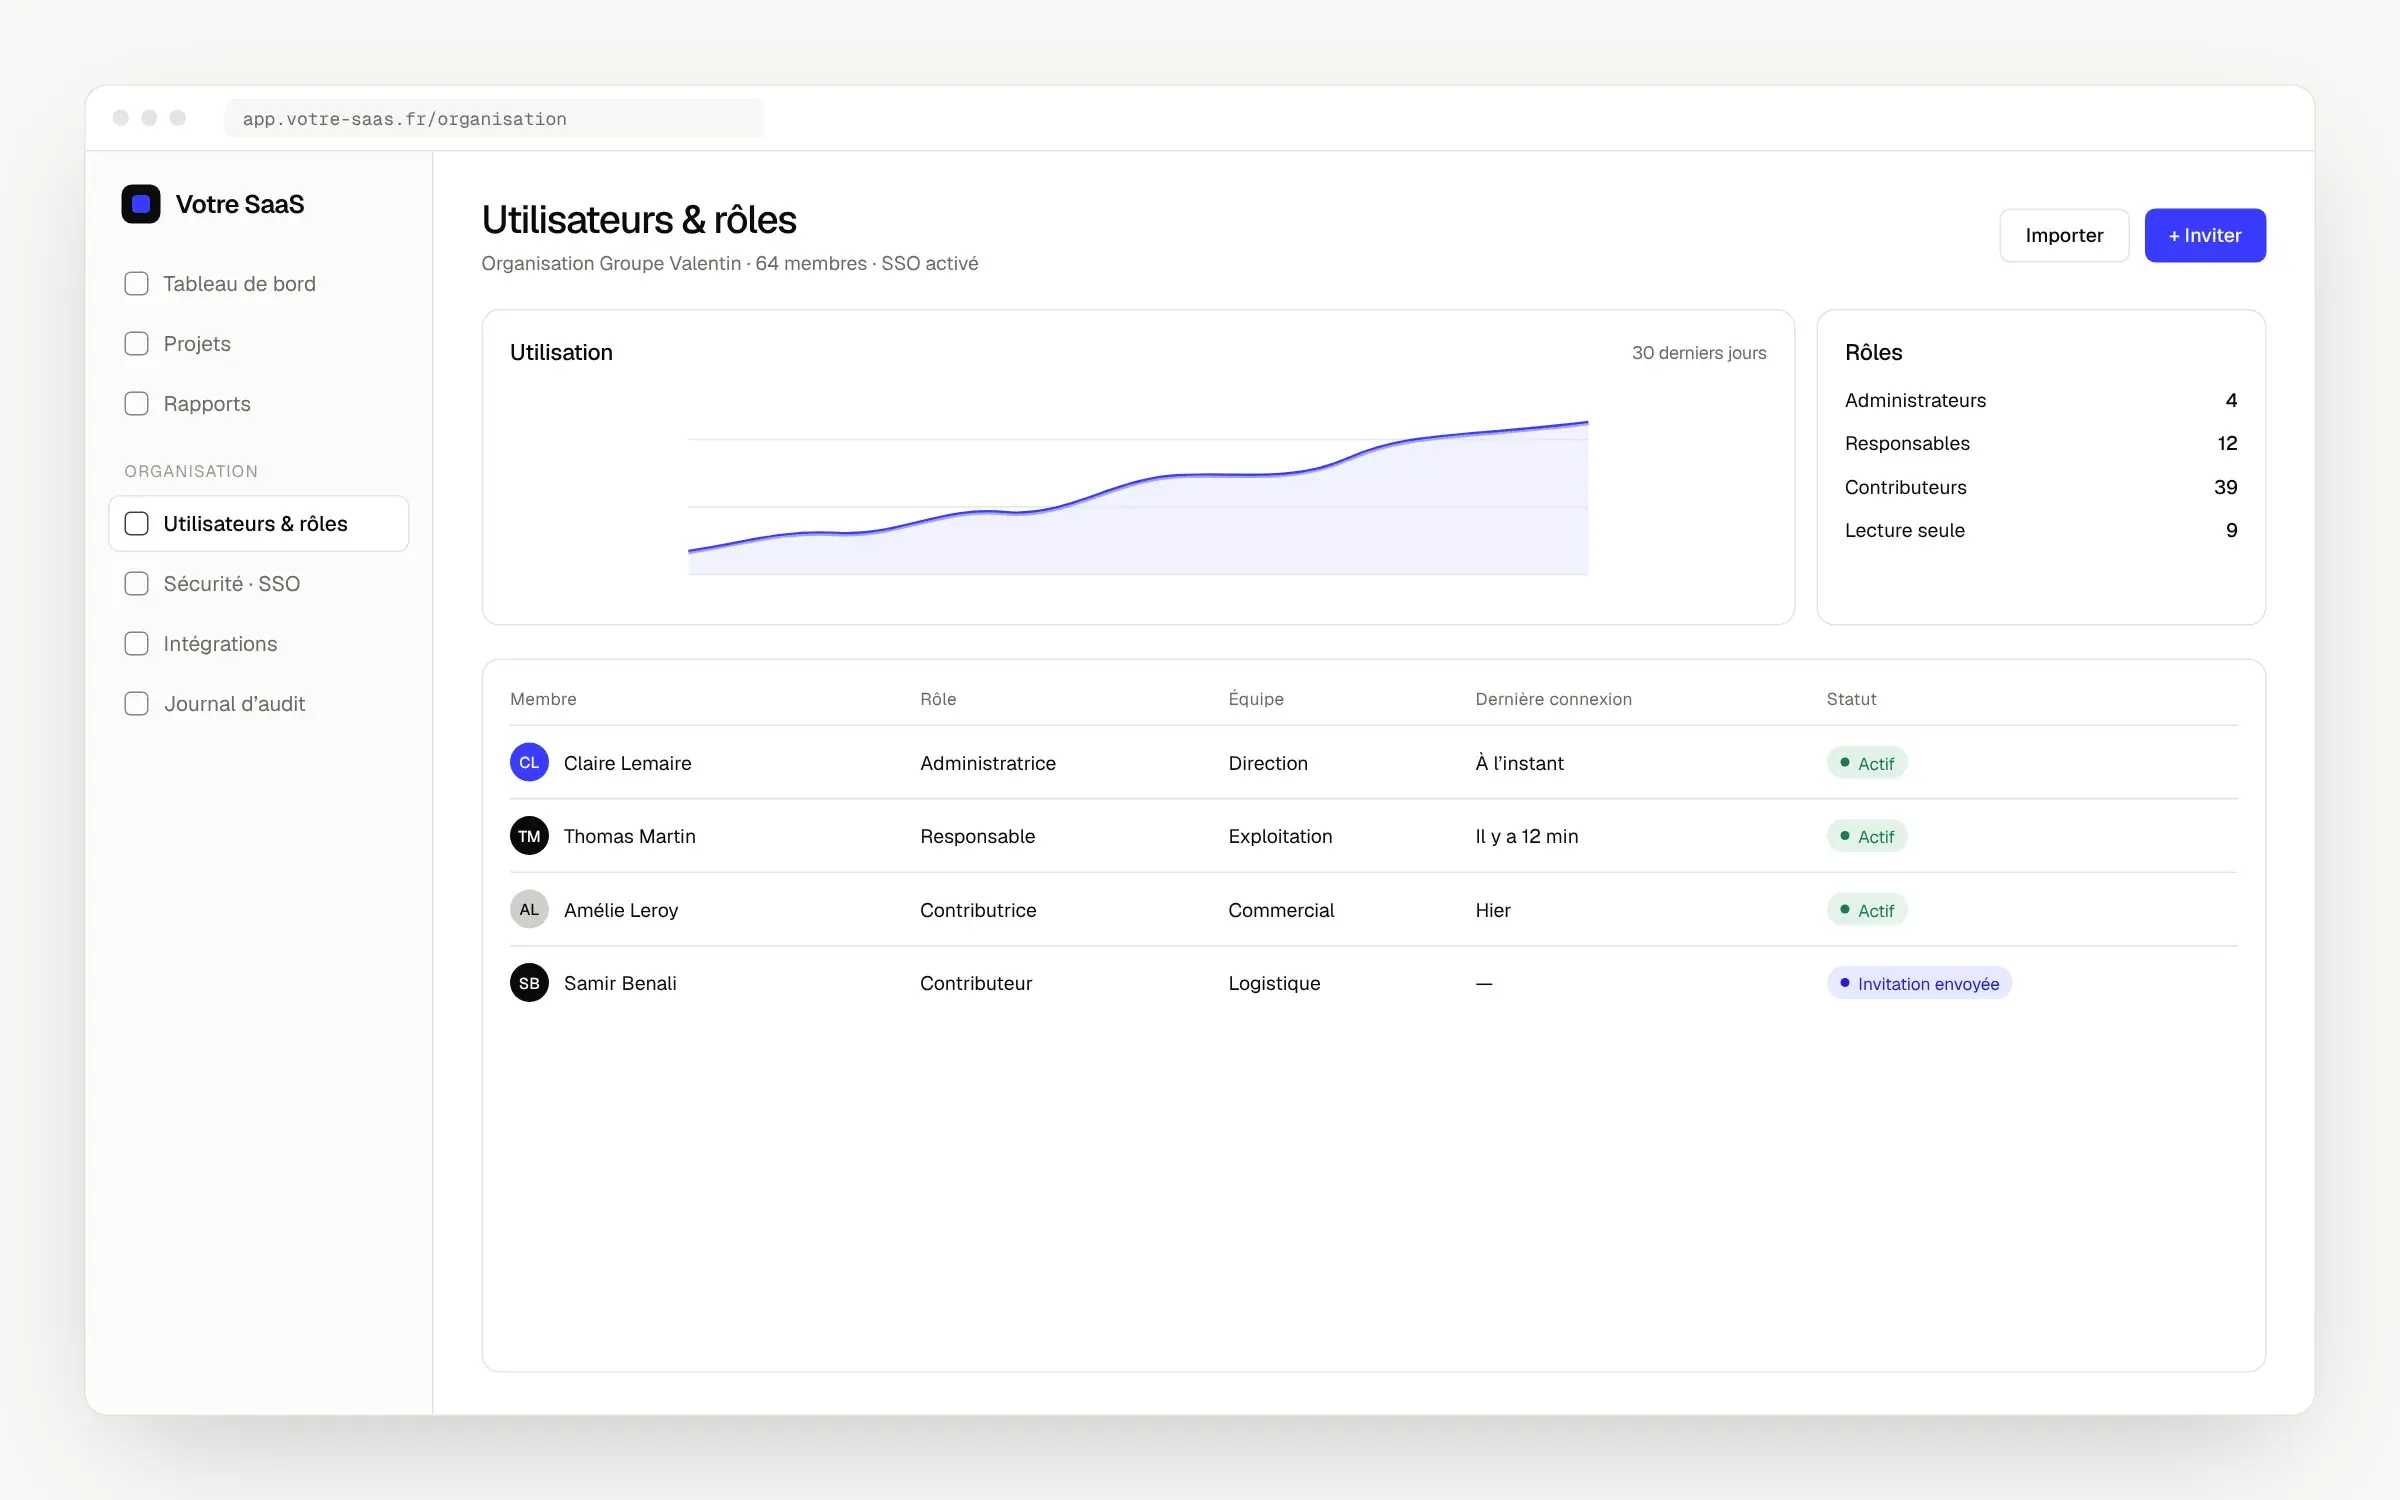The width and height of the screenshot is (2400, 1500).
Task: Open Rapports page
Action: click(x=259, y=404)
